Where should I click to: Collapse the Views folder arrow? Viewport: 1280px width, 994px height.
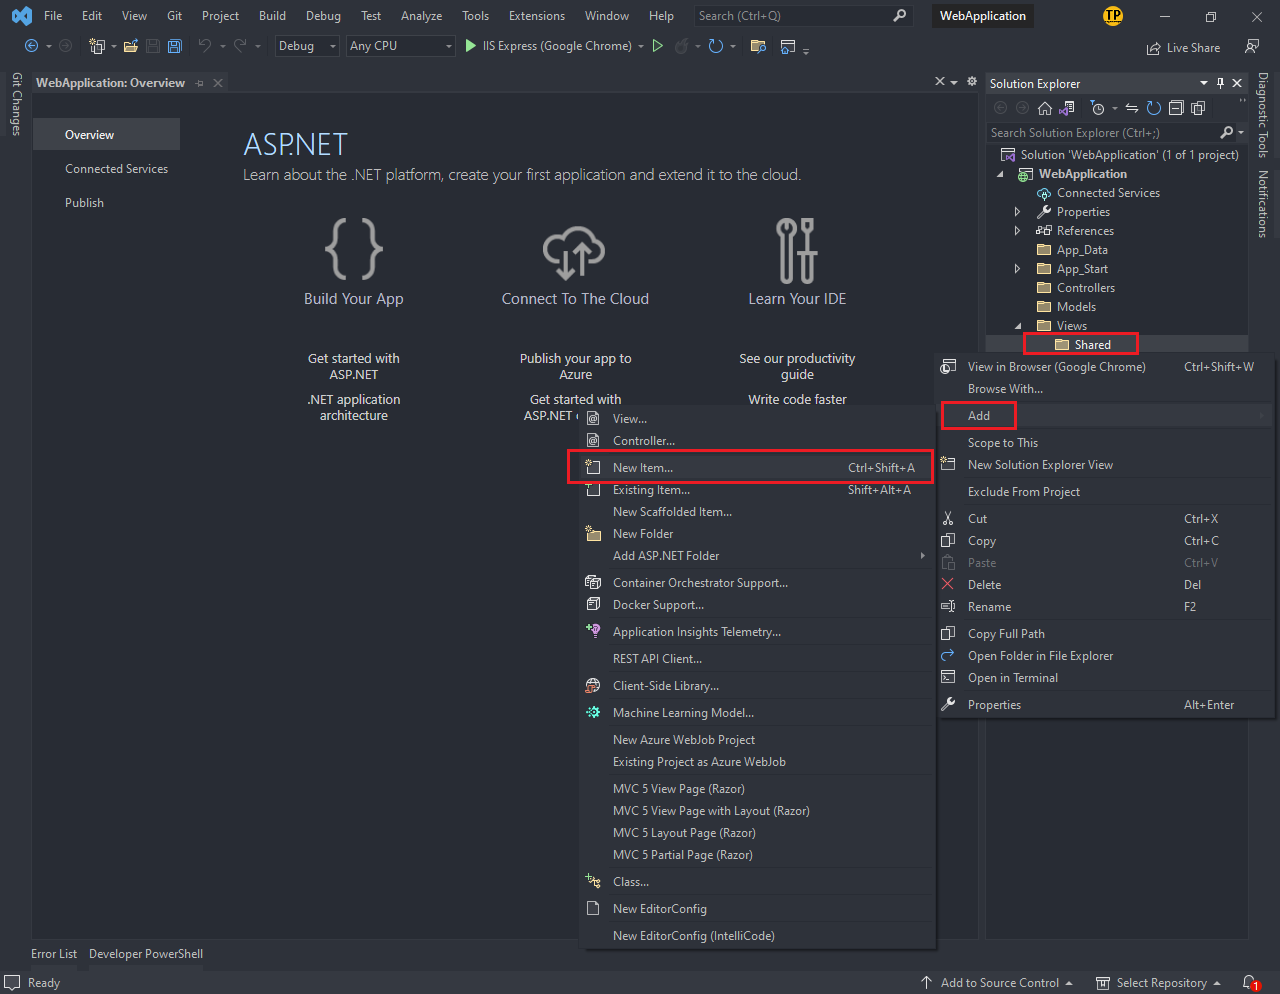pyautogui.click(x=1018, y=326)
